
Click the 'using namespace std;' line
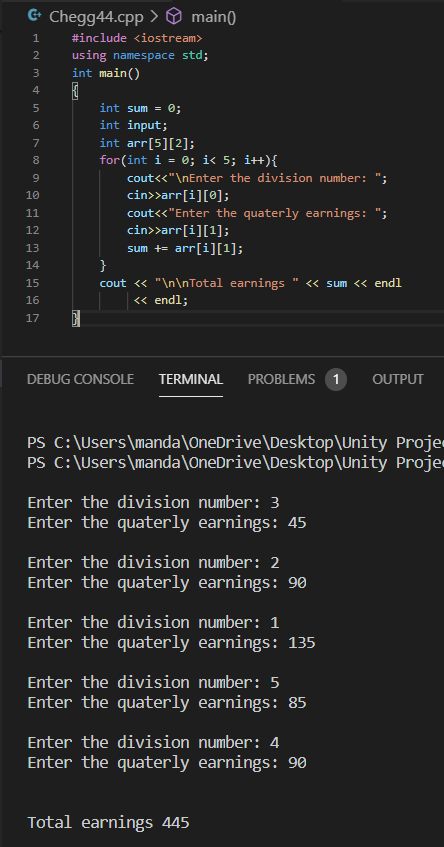click(x=140, y=56)
